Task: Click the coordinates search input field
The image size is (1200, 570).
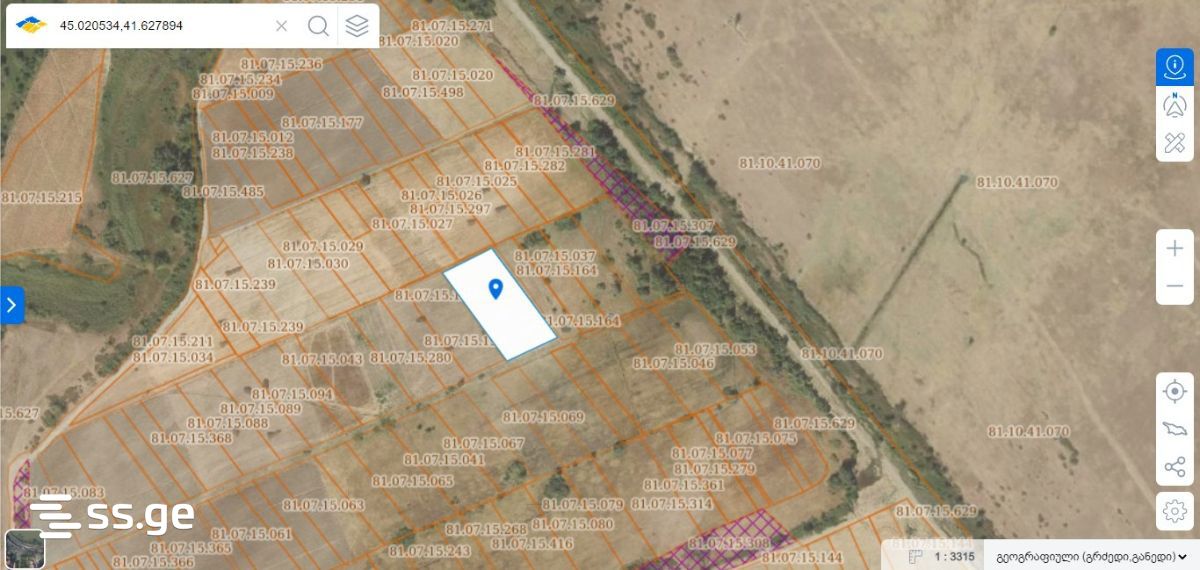Action: [160, 26]
